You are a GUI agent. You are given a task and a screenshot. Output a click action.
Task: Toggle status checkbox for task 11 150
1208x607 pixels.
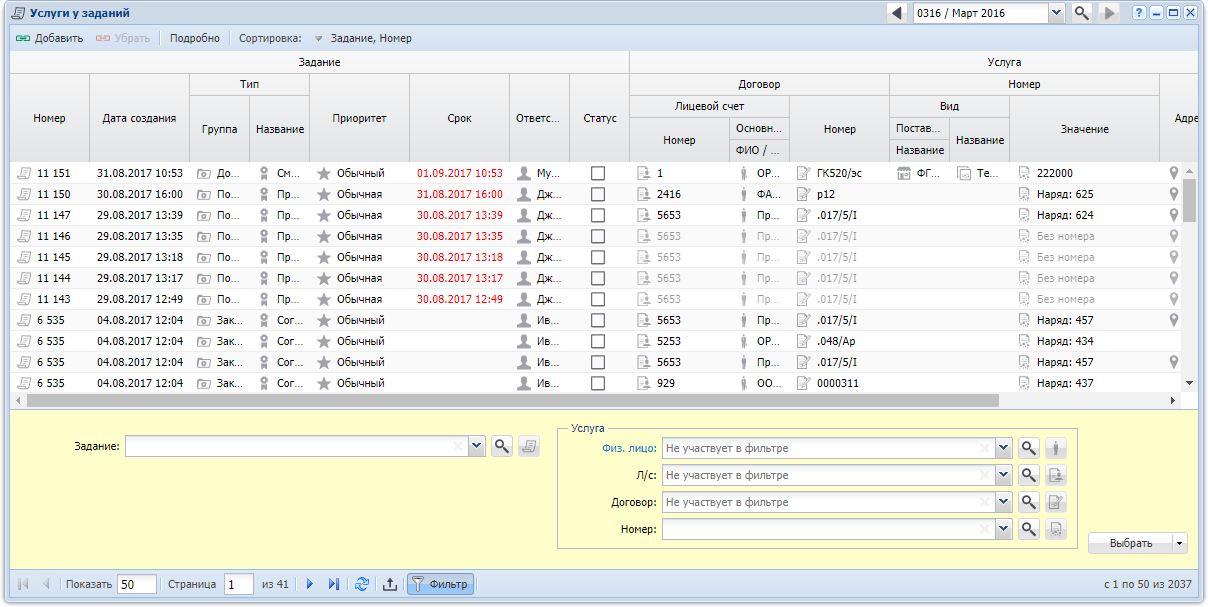598,194
